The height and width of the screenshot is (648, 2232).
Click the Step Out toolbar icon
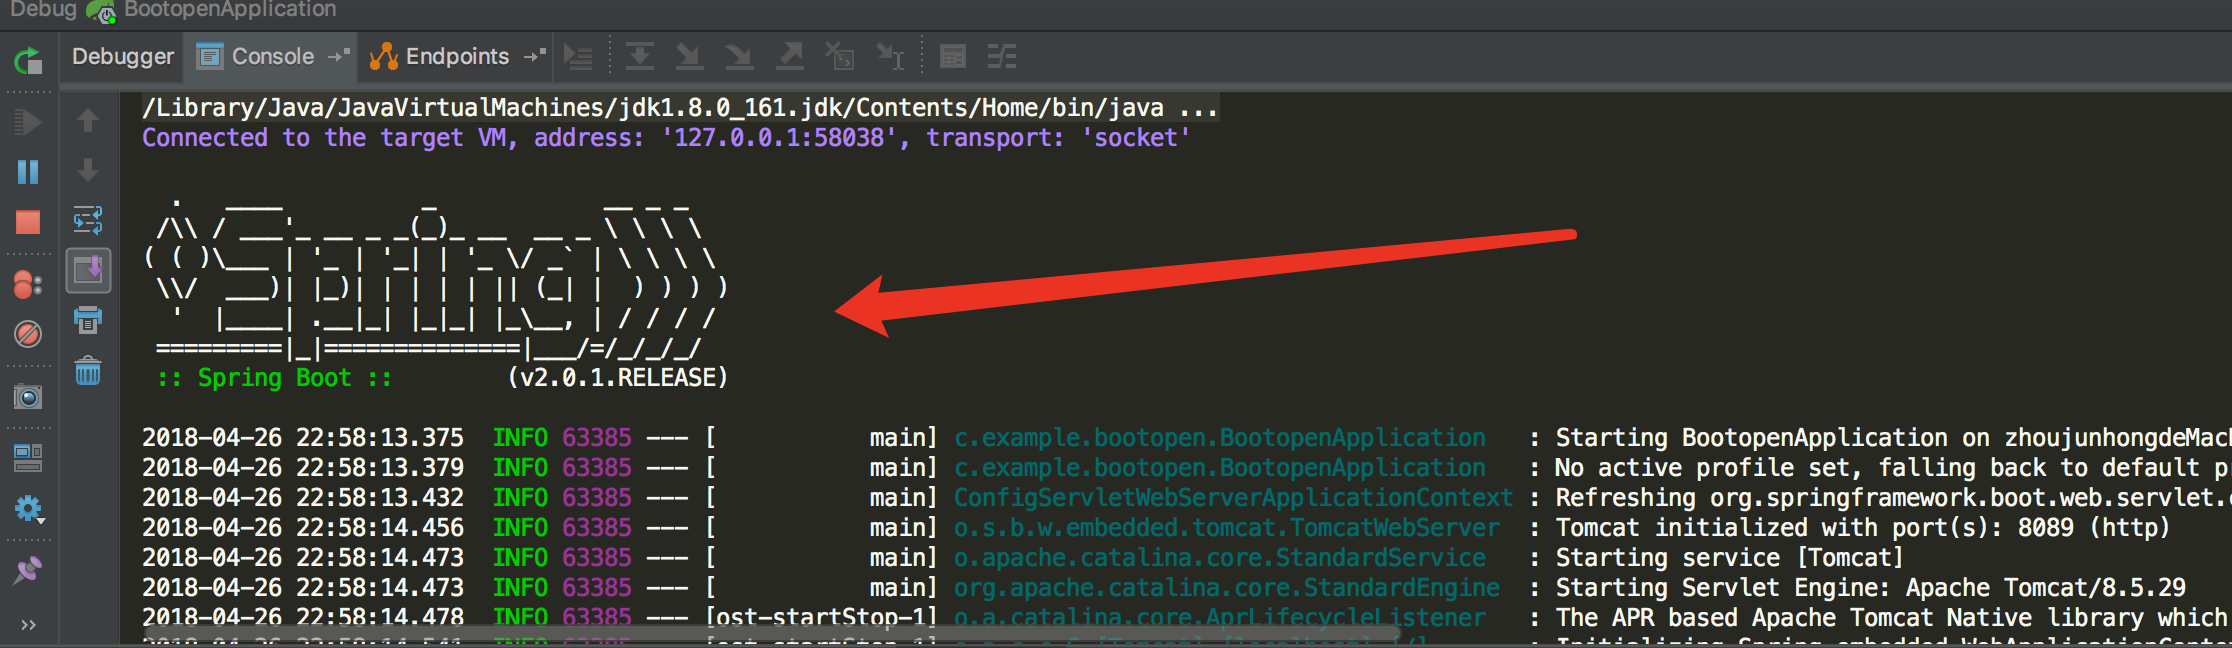[x=790, y=57]
